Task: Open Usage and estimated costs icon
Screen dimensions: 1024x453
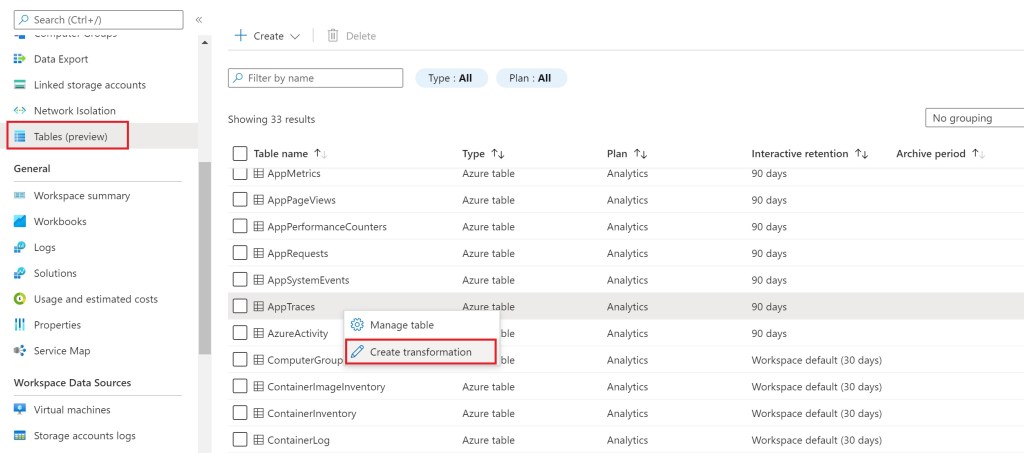Action: [x=20, y=299]
